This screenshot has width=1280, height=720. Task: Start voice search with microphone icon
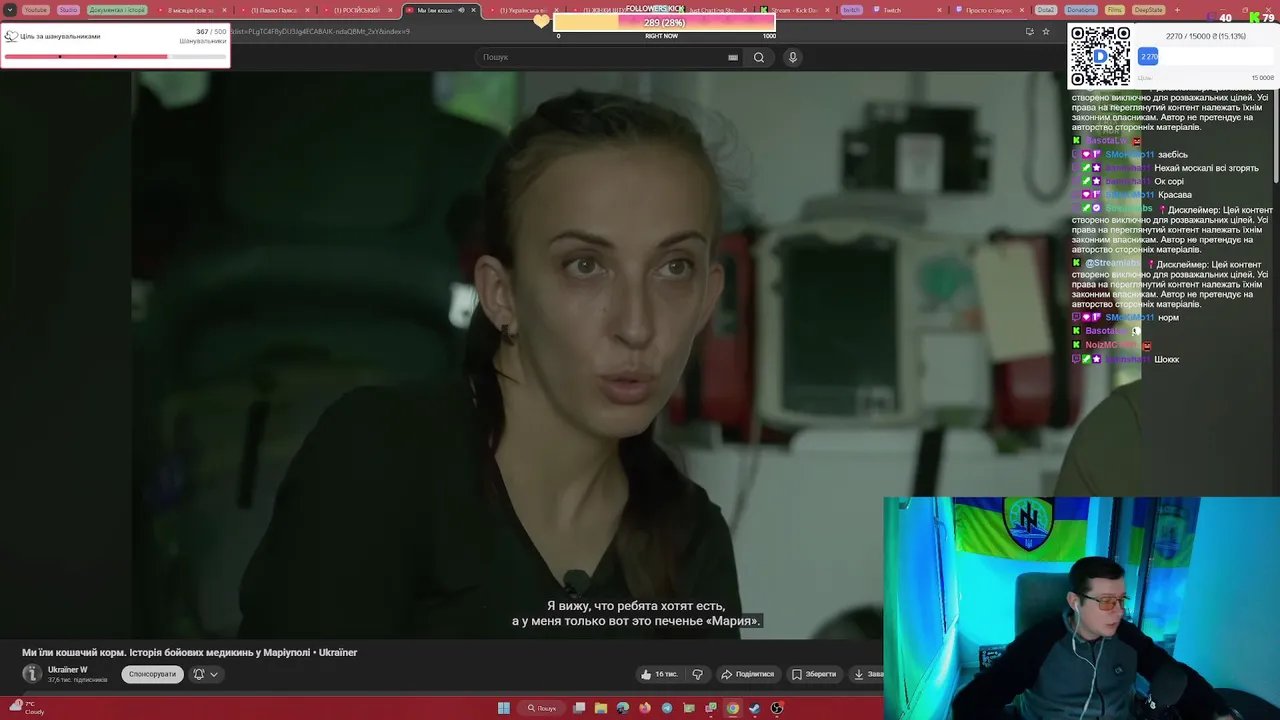[x=793, y=57]
